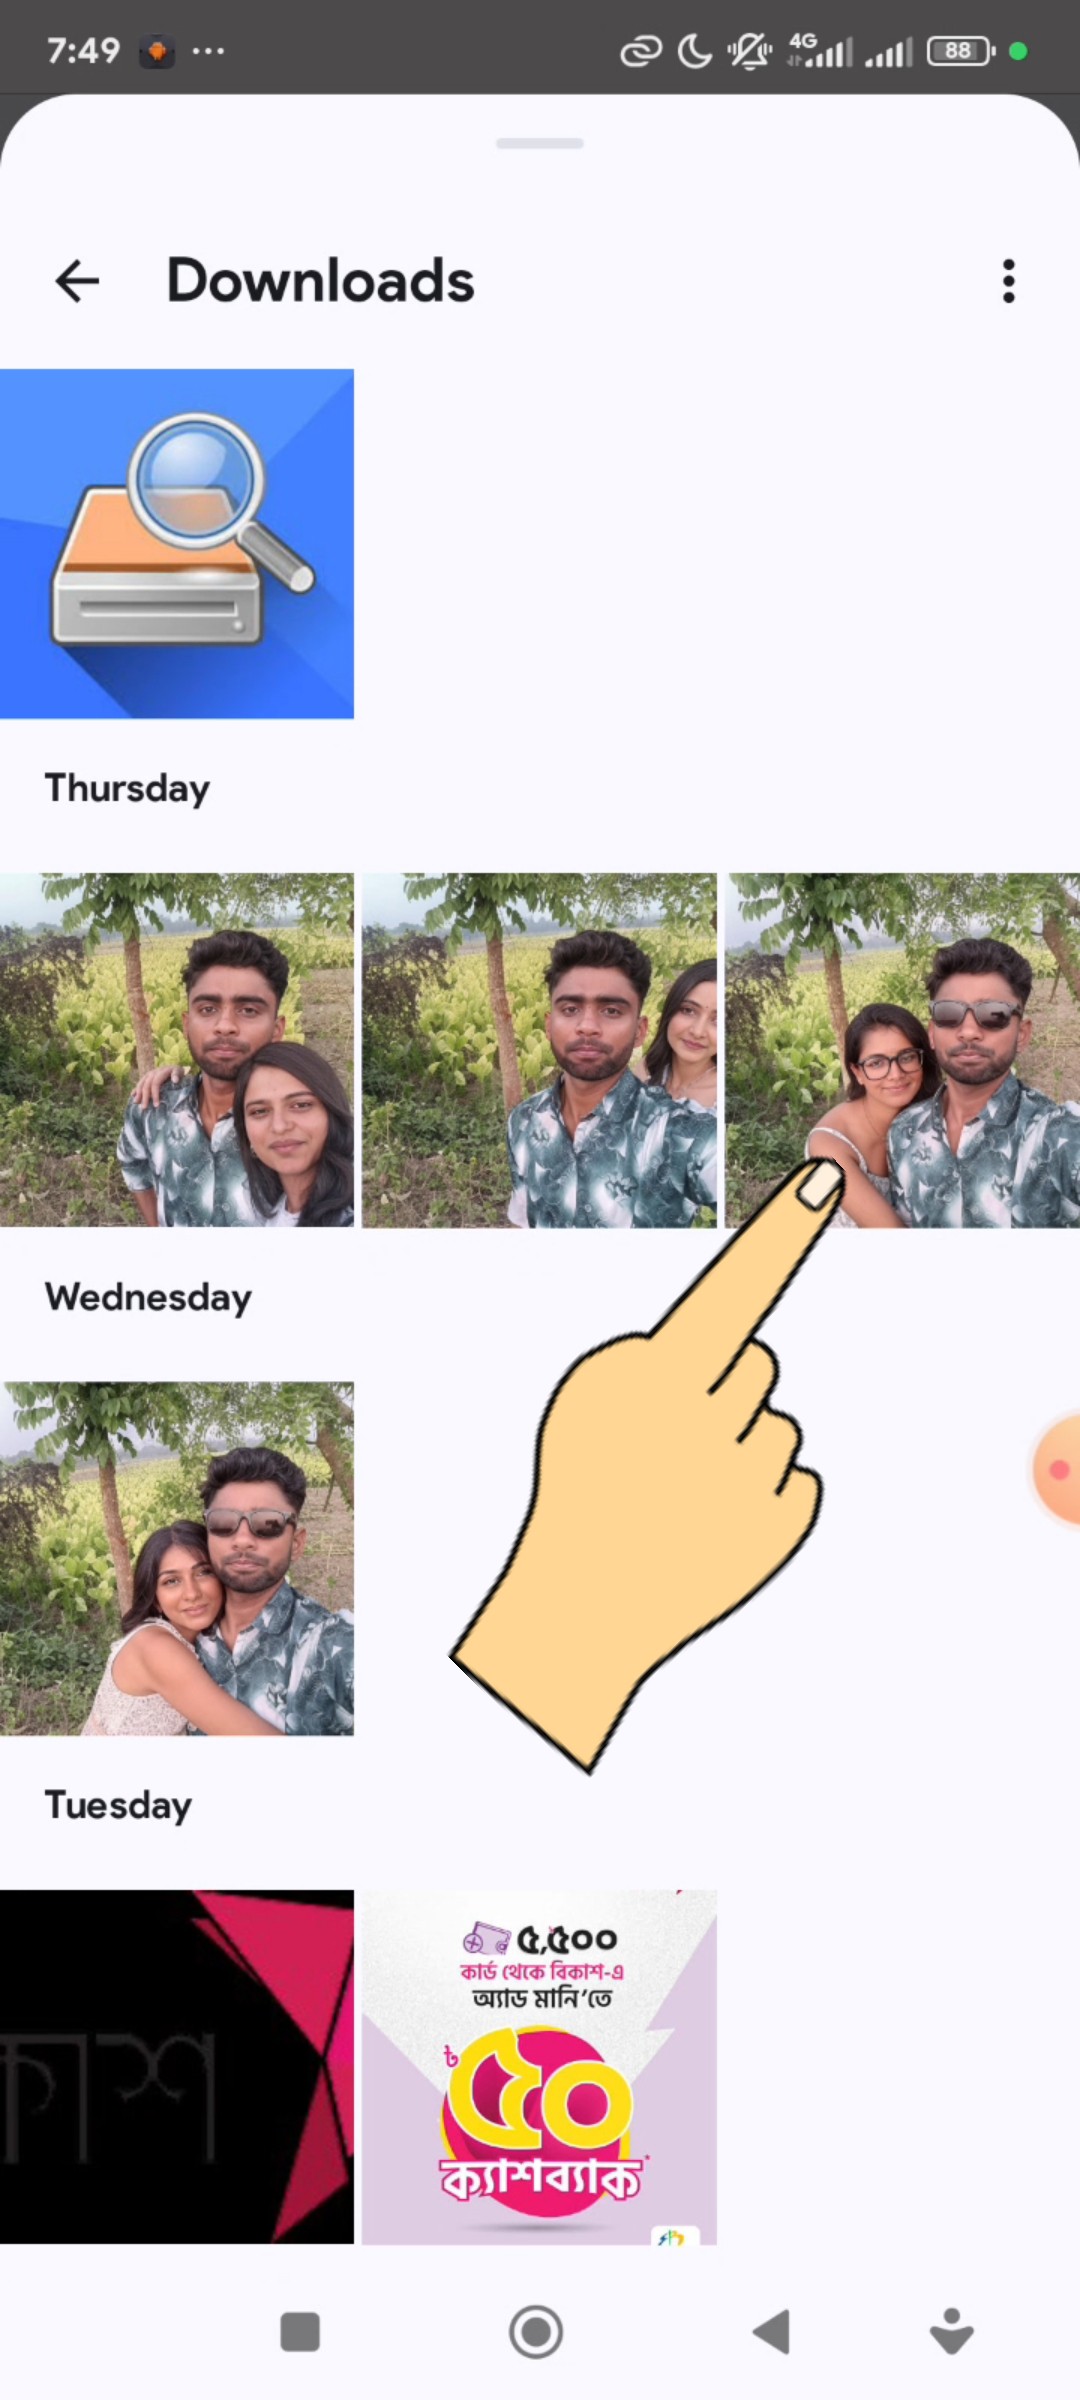Screen dimensions: 1080x2400
Task: Tap the back triangle navigation button
Action: click(771, 2332)
